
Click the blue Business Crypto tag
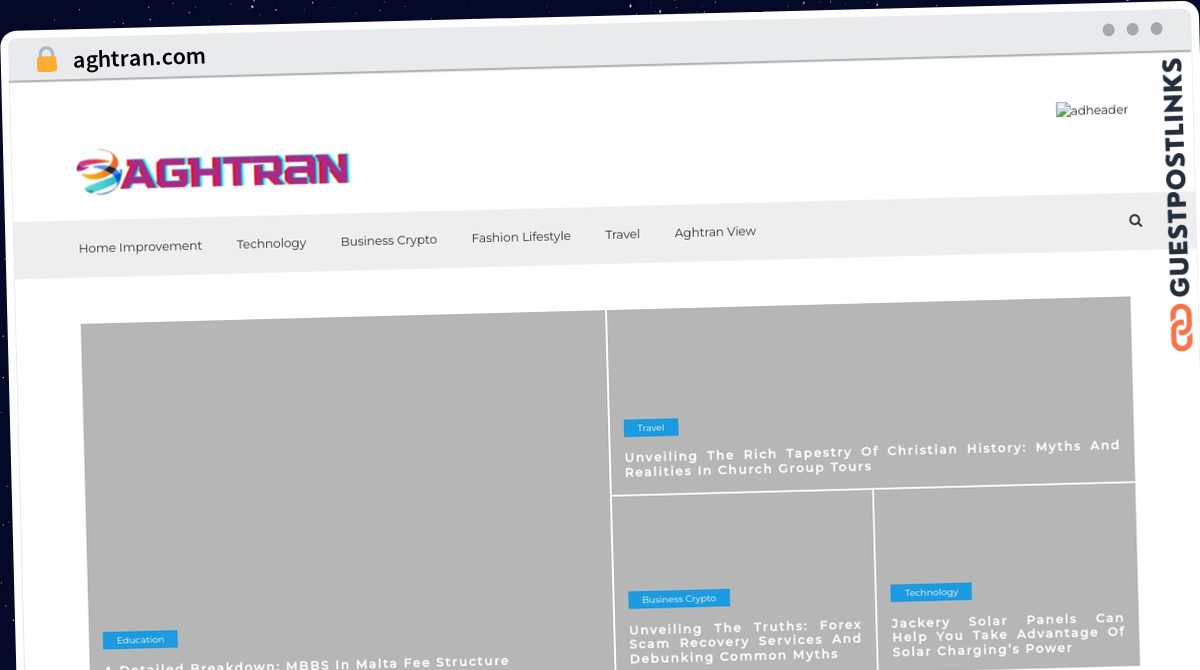click(679, 599)
